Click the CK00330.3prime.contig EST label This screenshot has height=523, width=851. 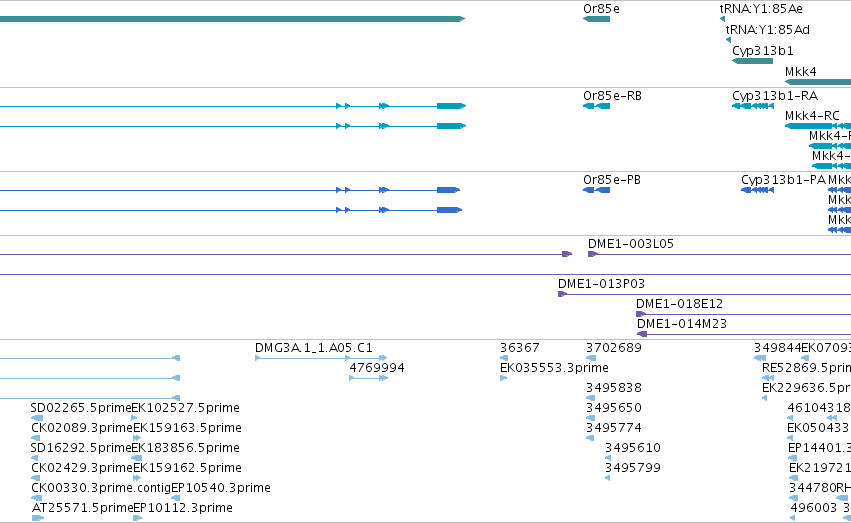point(101,488)
